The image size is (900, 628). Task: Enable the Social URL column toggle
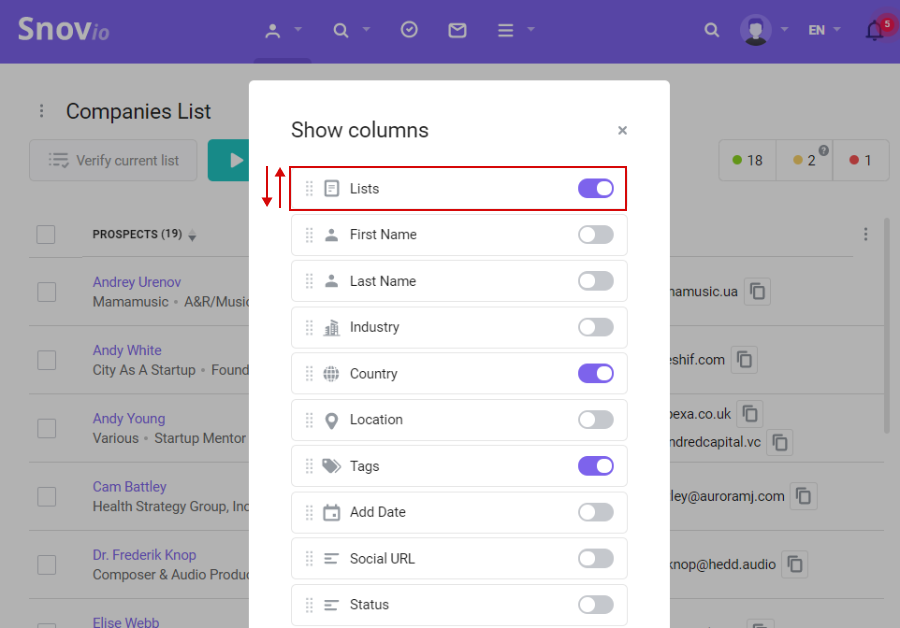pos(596,559)
